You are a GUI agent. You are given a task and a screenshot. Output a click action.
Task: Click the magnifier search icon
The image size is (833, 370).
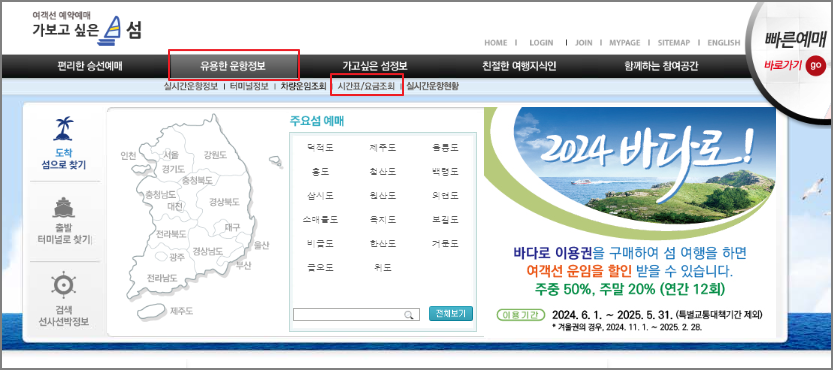click(x=409, y=315)
